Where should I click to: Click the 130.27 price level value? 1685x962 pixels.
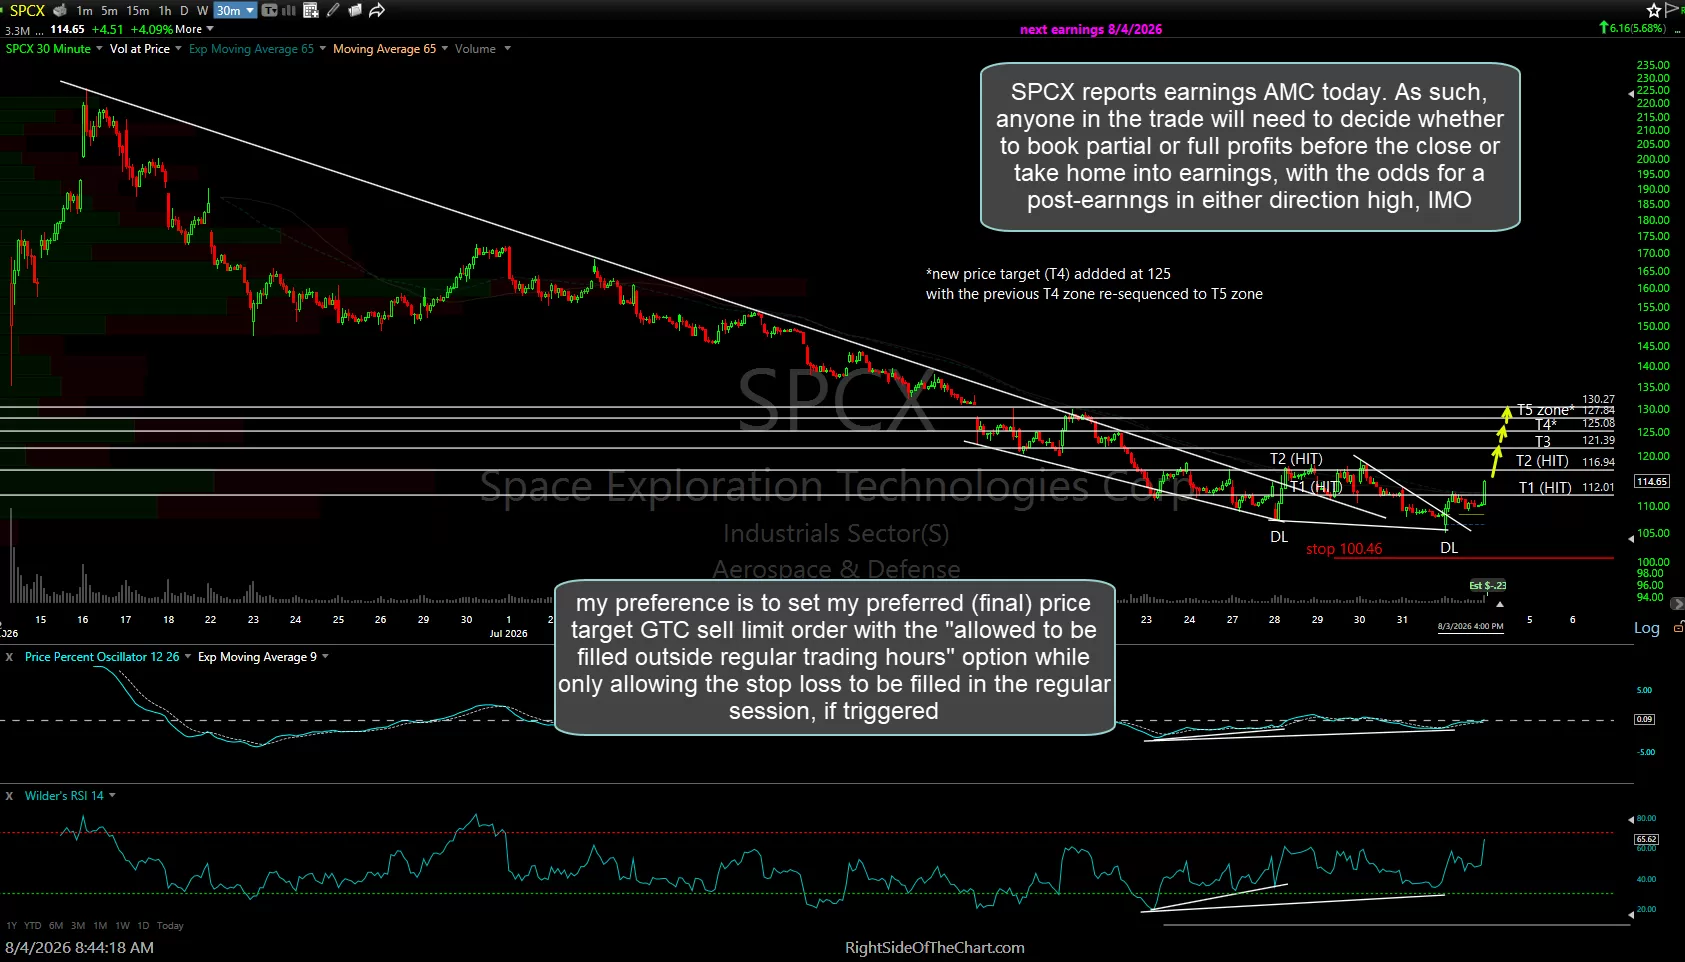point(1598,399)
